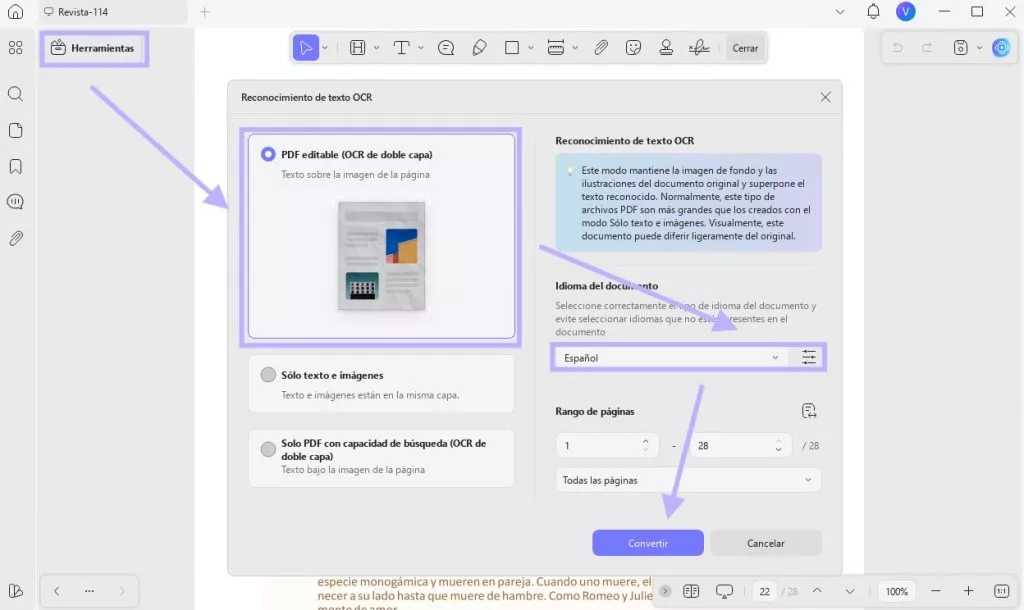This screenshot has width=1024, height=610.
Task: Close the OCR dialog with the X
Action: pyautogui.click(x=825, y=97)
